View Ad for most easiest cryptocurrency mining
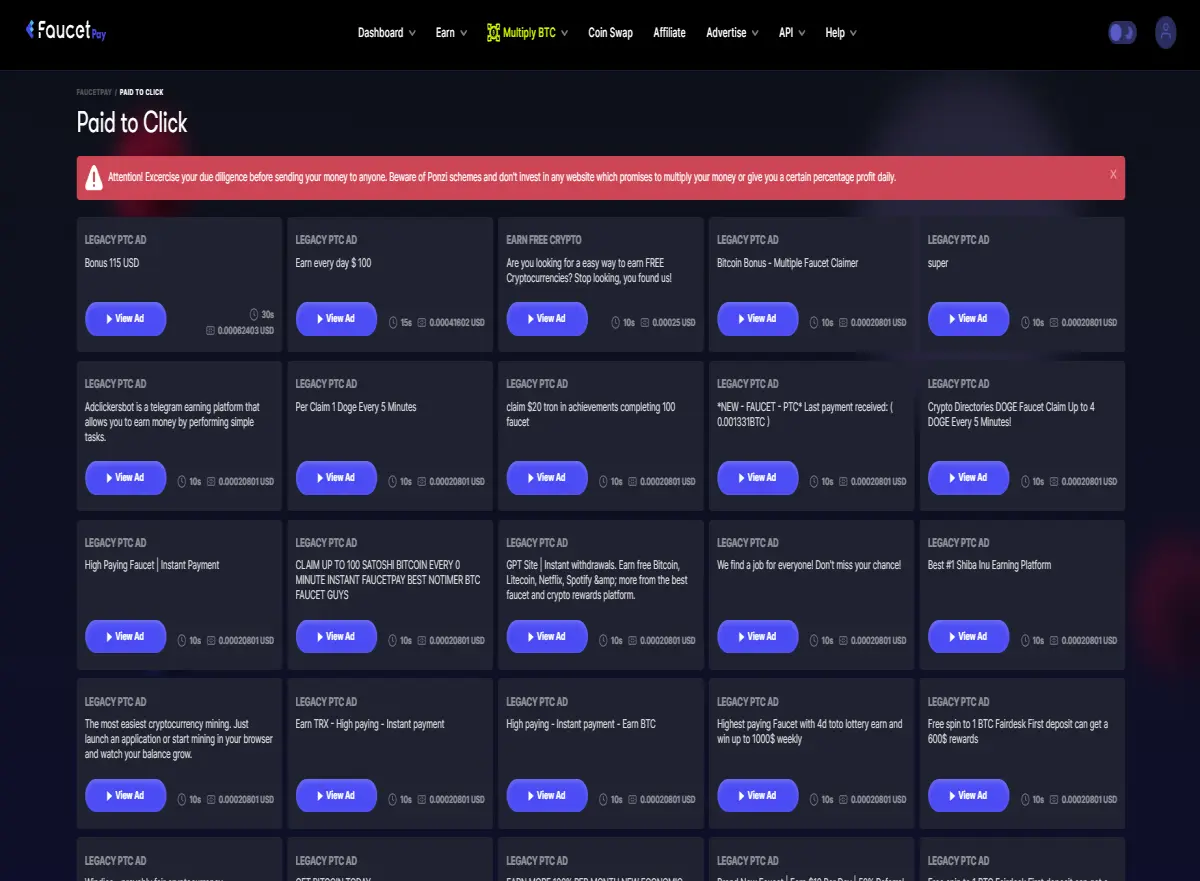1200x881 pixels. pos(125,796)
